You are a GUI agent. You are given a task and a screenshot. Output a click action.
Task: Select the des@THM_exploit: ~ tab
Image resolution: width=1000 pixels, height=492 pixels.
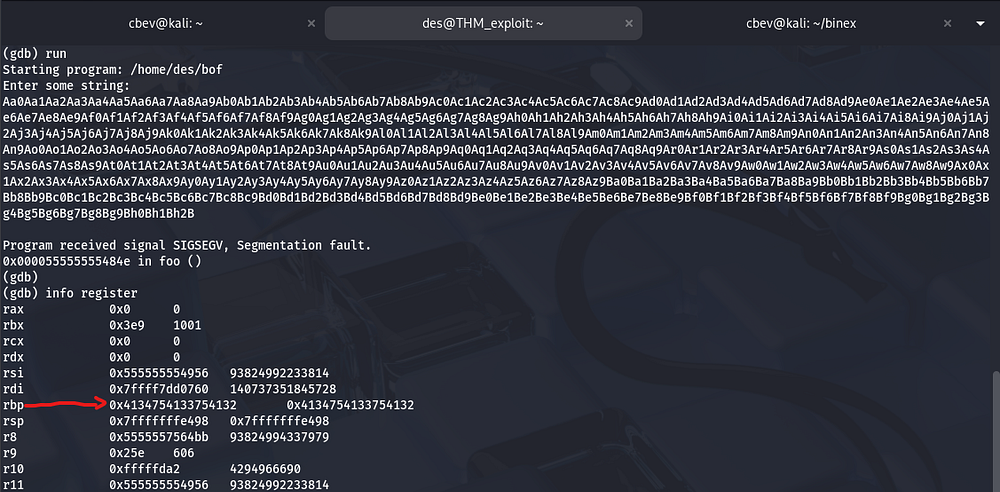[484, 22]
